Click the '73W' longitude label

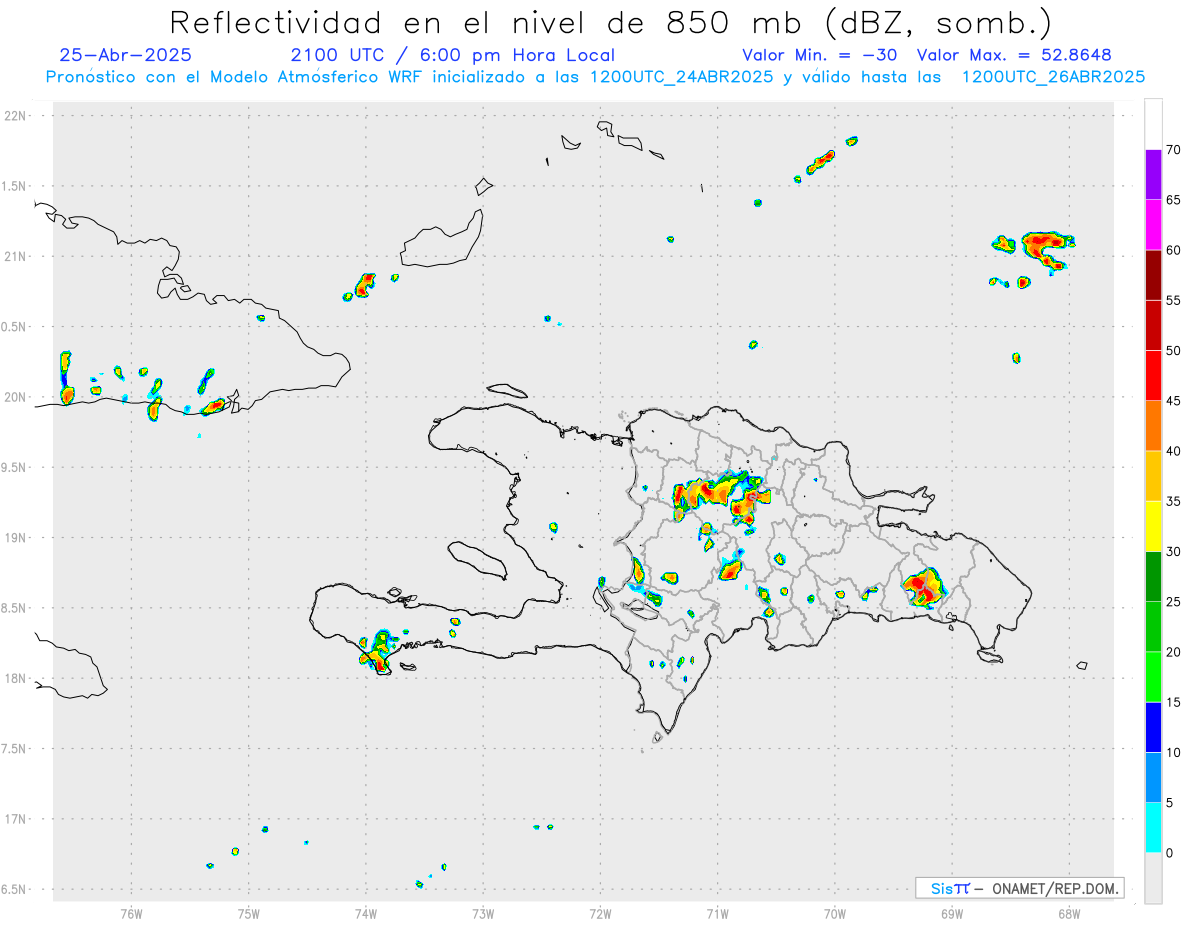click(483, 913)
